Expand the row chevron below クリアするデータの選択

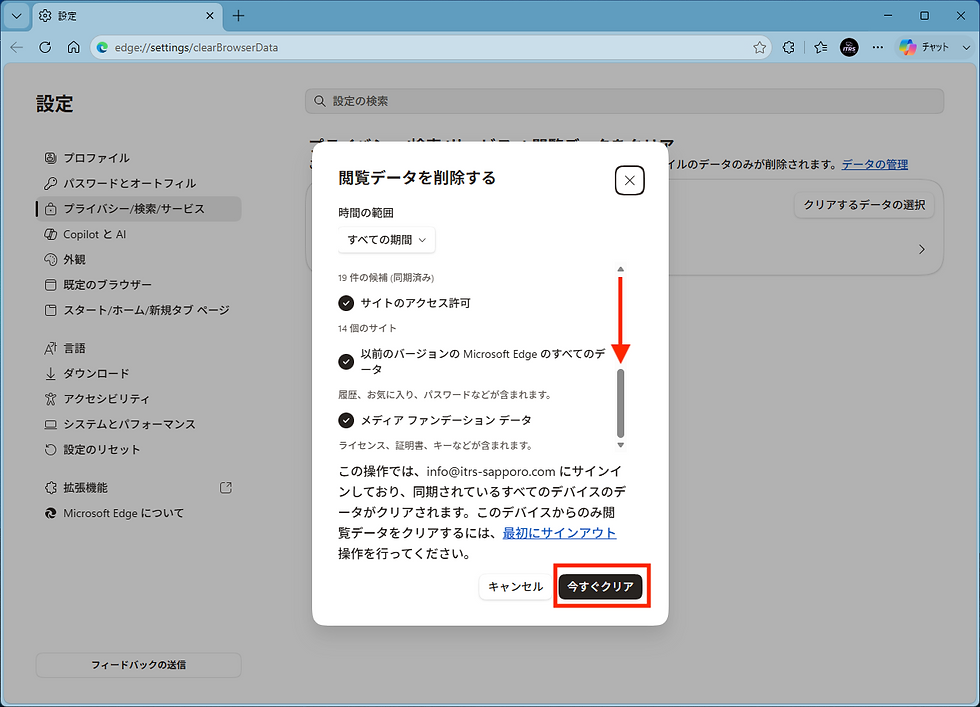pos(922,249)
